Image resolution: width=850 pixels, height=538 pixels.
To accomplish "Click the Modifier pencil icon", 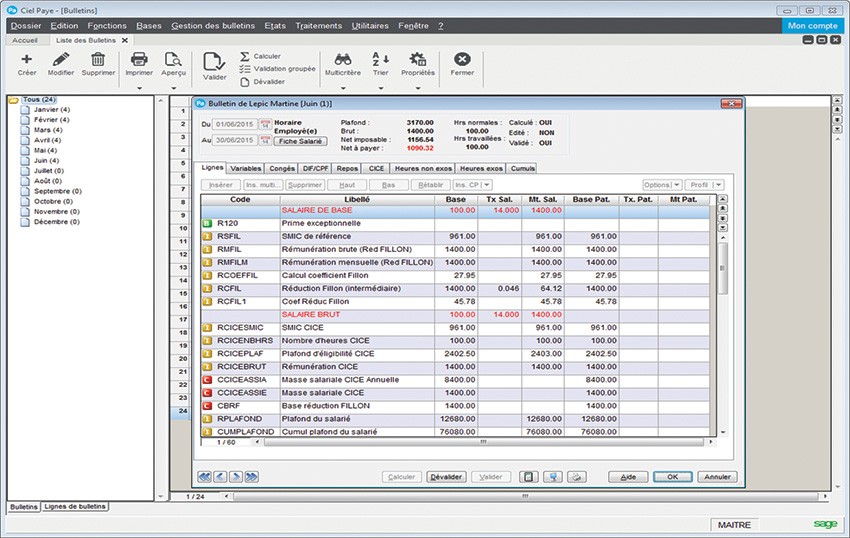I will [x=61, y=60].
